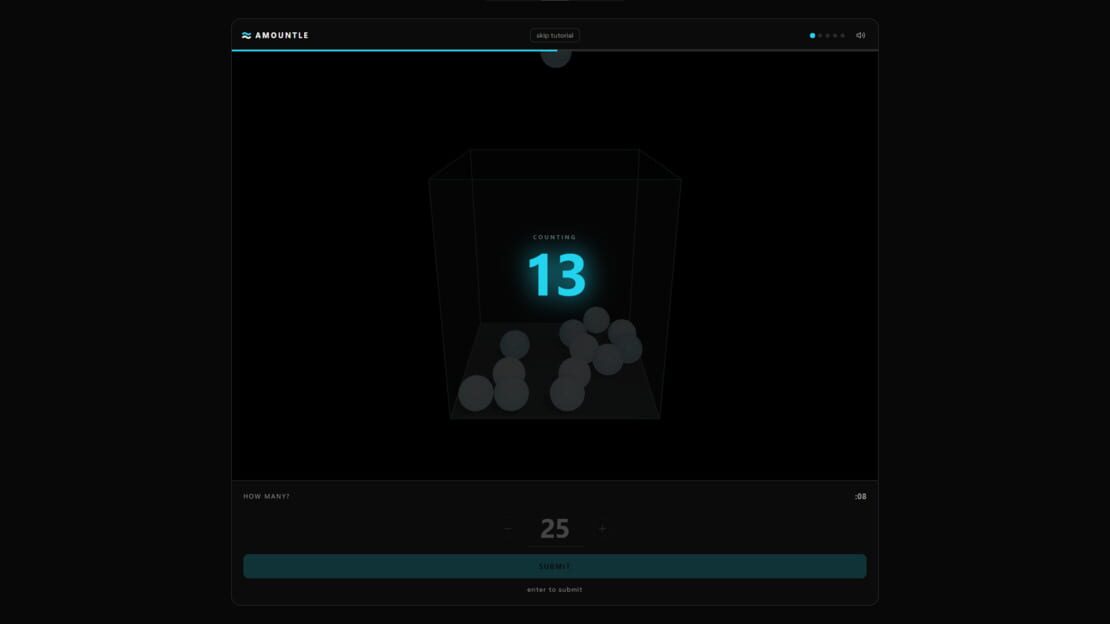Image resolution: width=1110 pixels, height=624 pixels.
Task: Click the skip tutorial button
Action: 554,35
